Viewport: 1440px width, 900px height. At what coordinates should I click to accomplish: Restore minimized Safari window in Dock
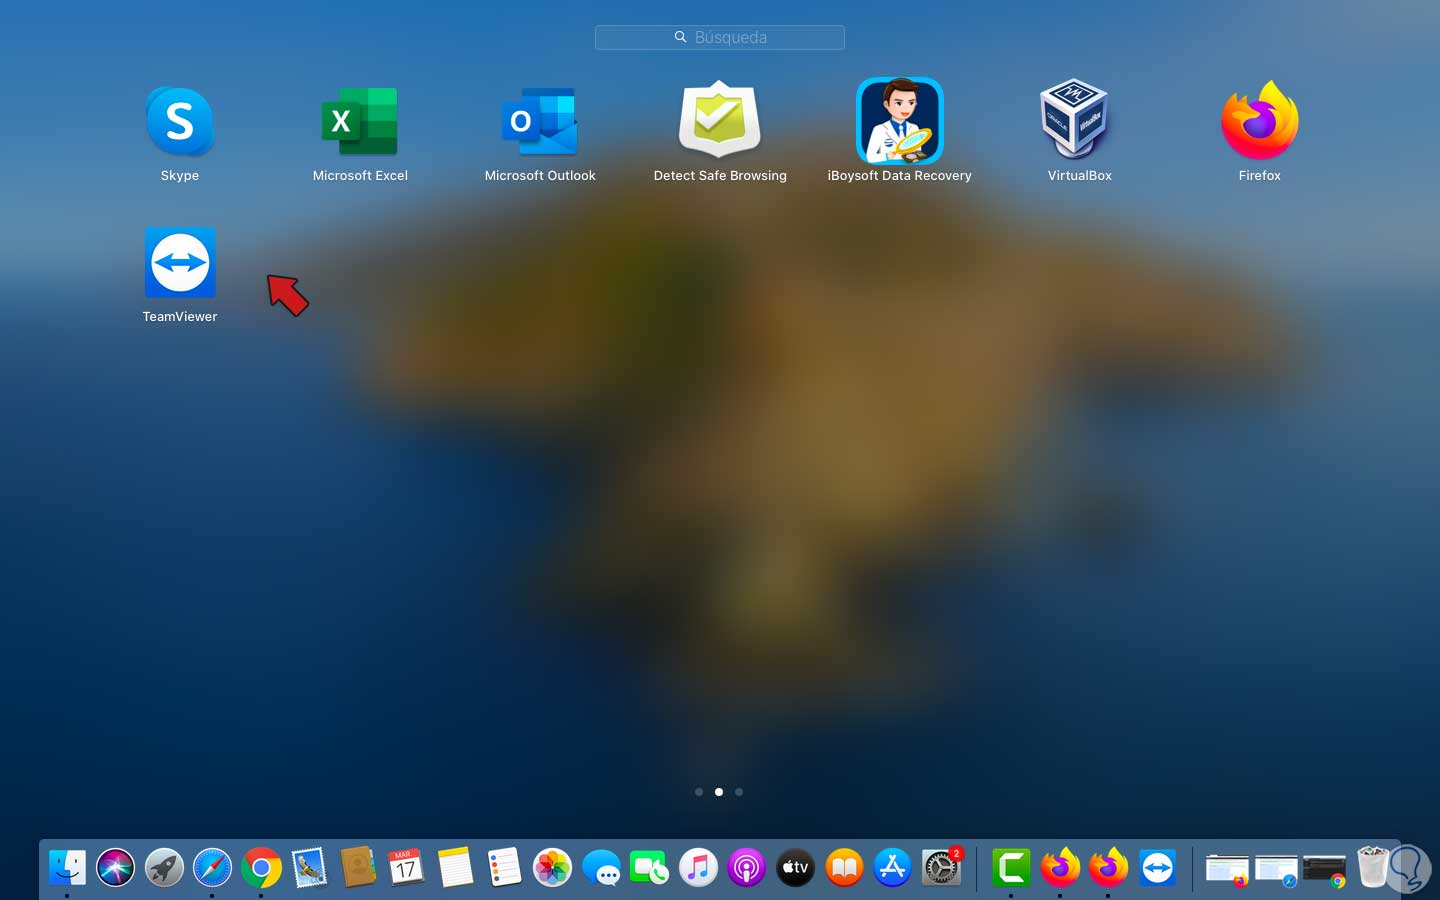1276,869
